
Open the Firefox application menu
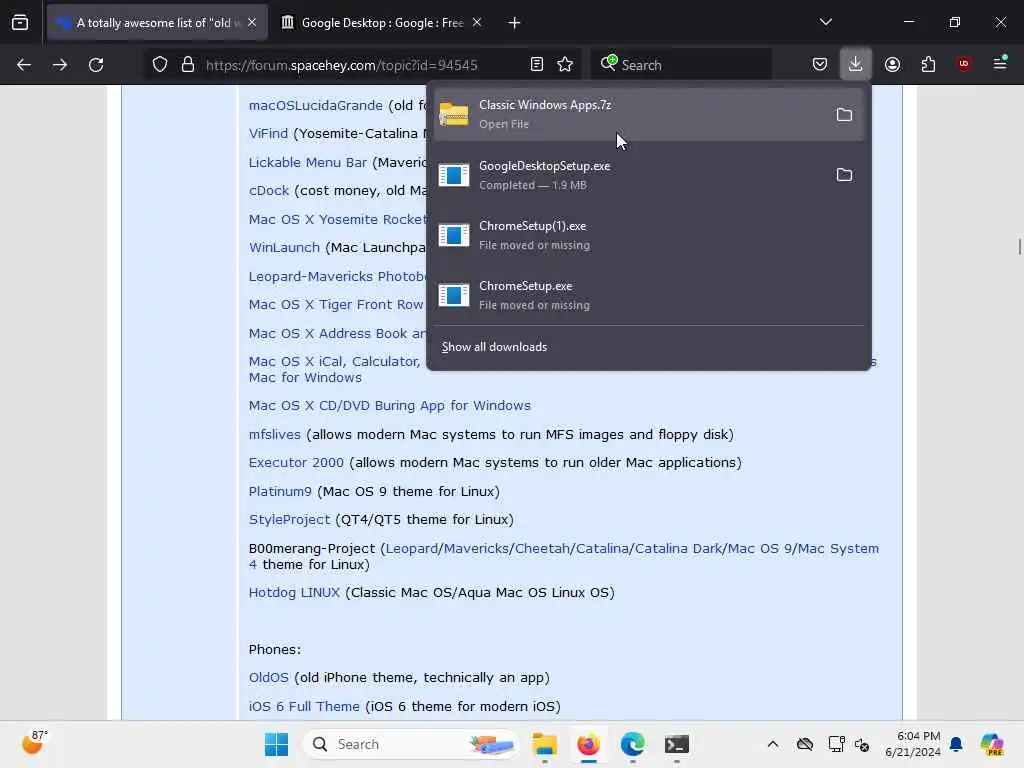pyautogui.click(x=1000, y=64)
